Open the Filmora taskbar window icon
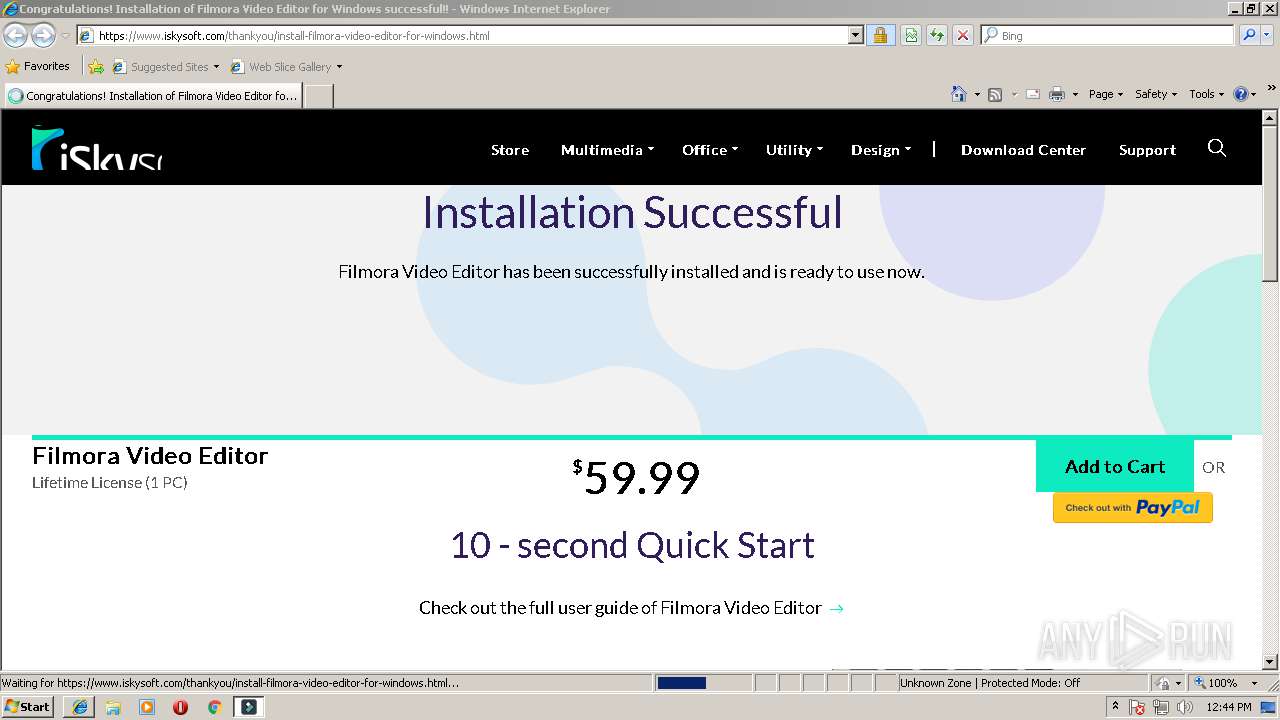 (x=249, y=707)
